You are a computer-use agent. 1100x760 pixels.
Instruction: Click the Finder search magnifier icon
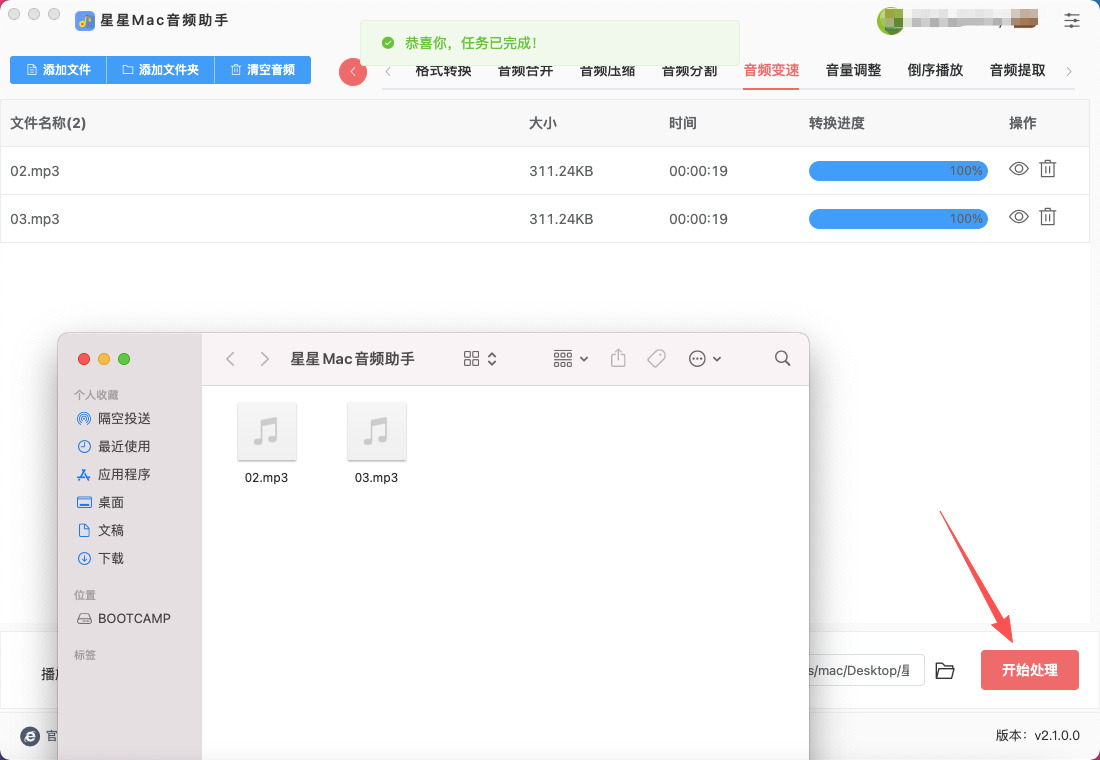click(783, 359)
